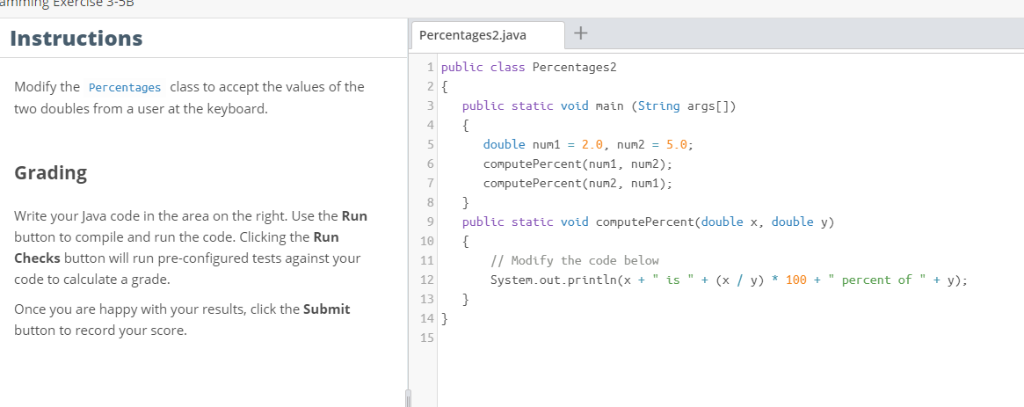The height and width of the screenshot is (407, 1024).
Task: Click the opening brace on line 2
Action: click(445, 86)
